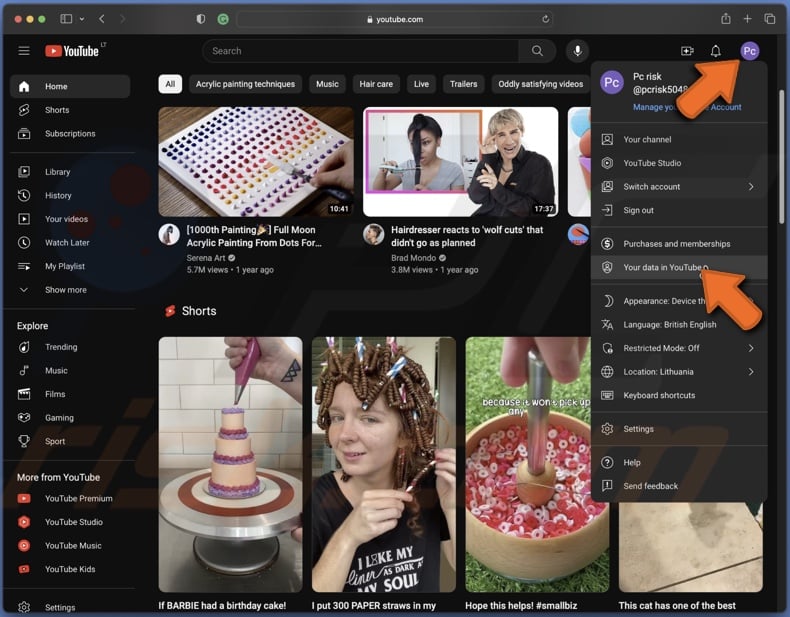Image resolution: width=790 pixels, height=617 pixels.
Task: Start voice search with microphone
Action: pos(577,51)
